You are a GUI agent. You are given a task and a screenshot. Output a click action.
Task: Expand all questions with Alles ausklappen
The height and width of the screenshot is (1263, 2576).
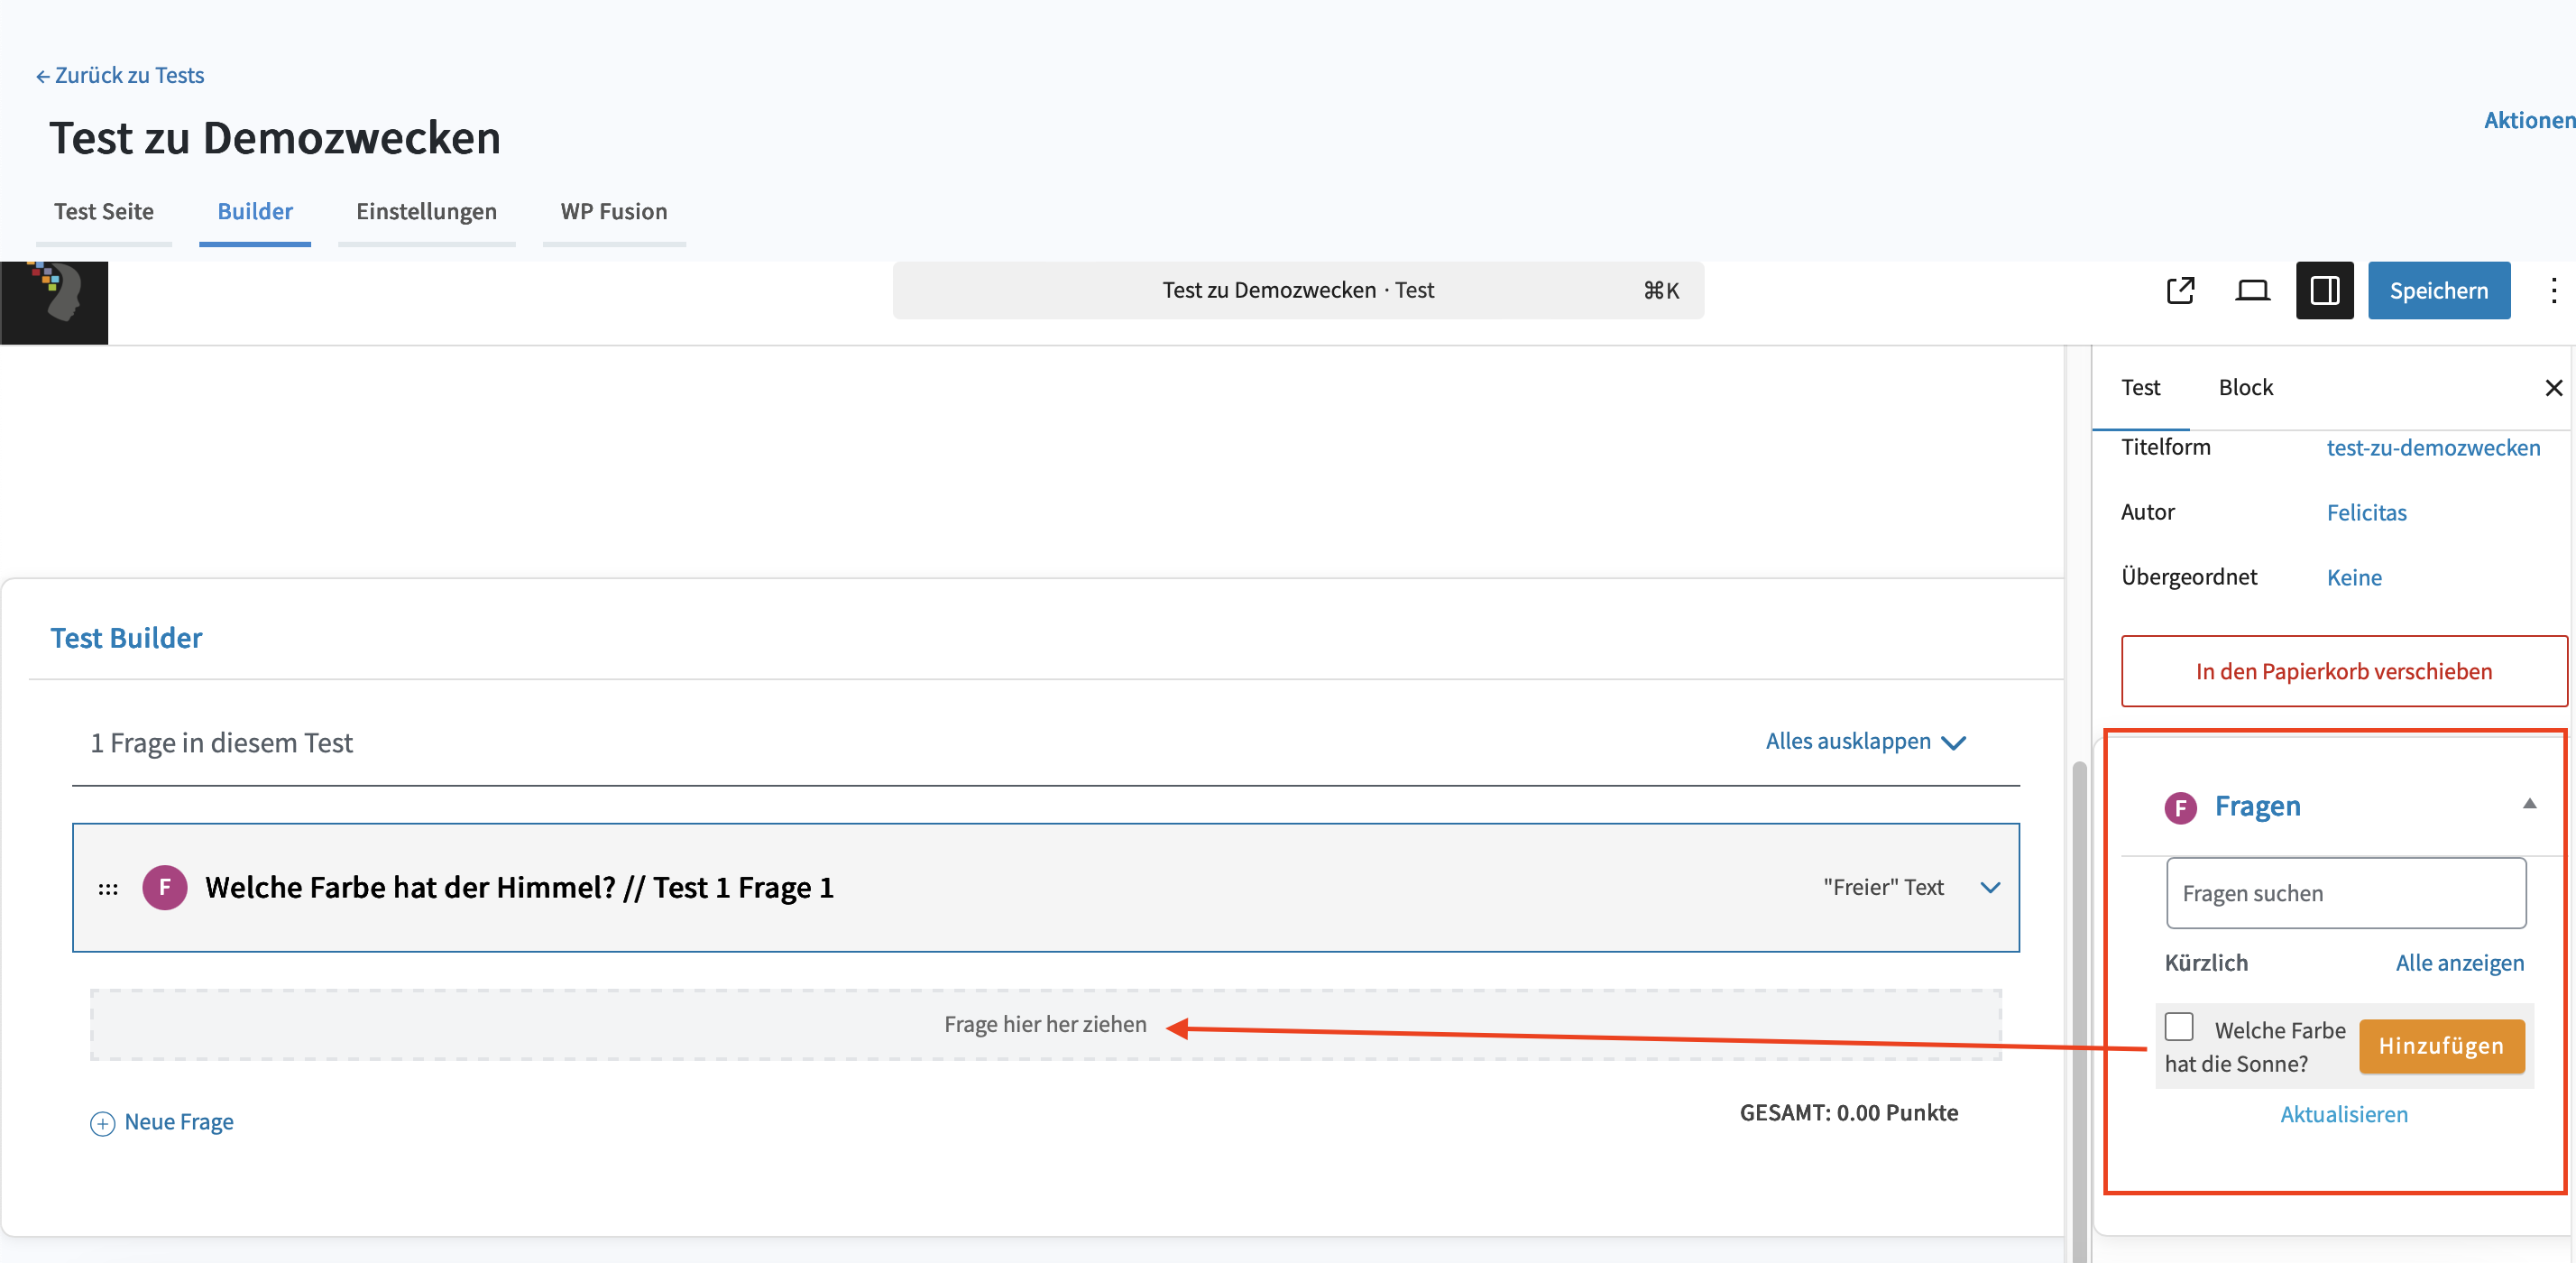(x=1865, y=741)
